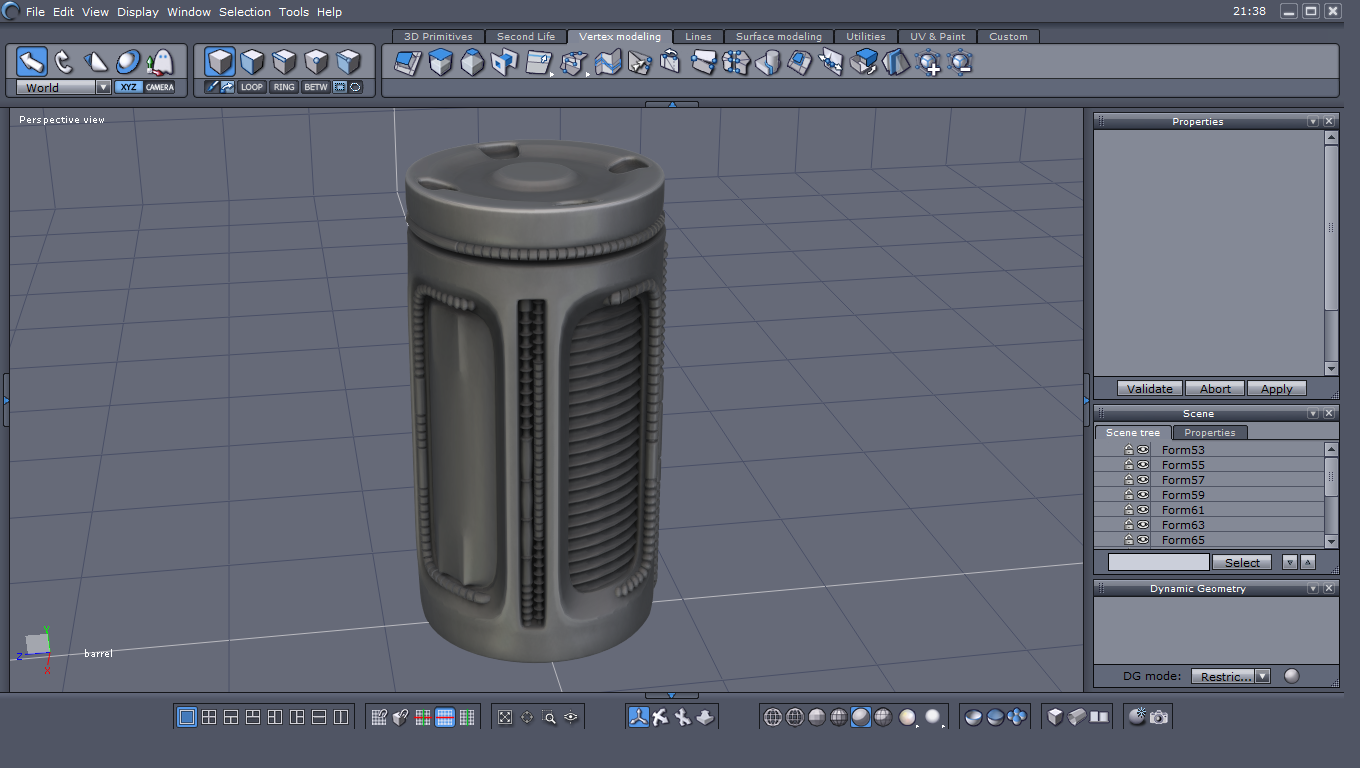Click the RING selection button
The image size is (1360, 768).
click(x=284, y=87)
